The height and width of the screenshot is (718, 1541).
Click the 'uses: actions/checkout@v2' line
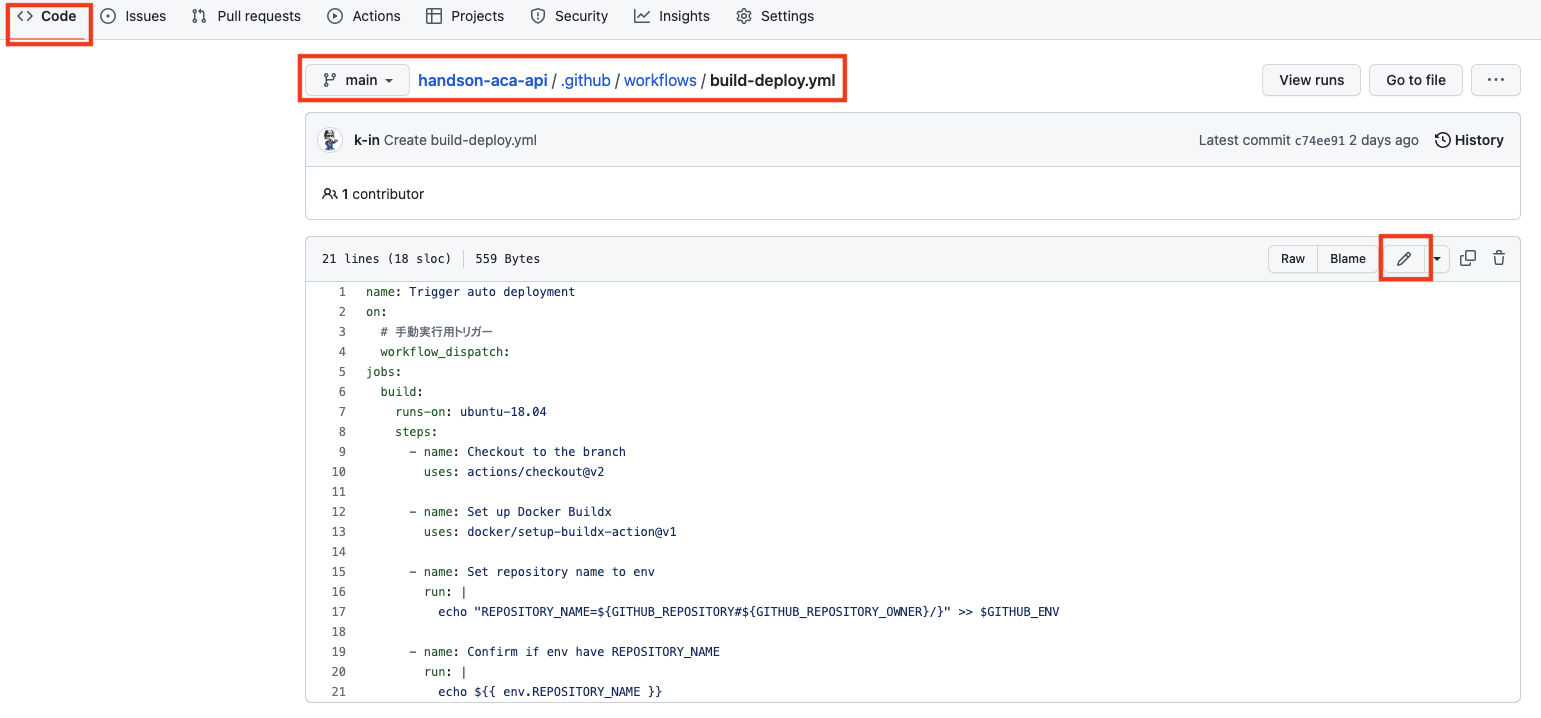514,472
